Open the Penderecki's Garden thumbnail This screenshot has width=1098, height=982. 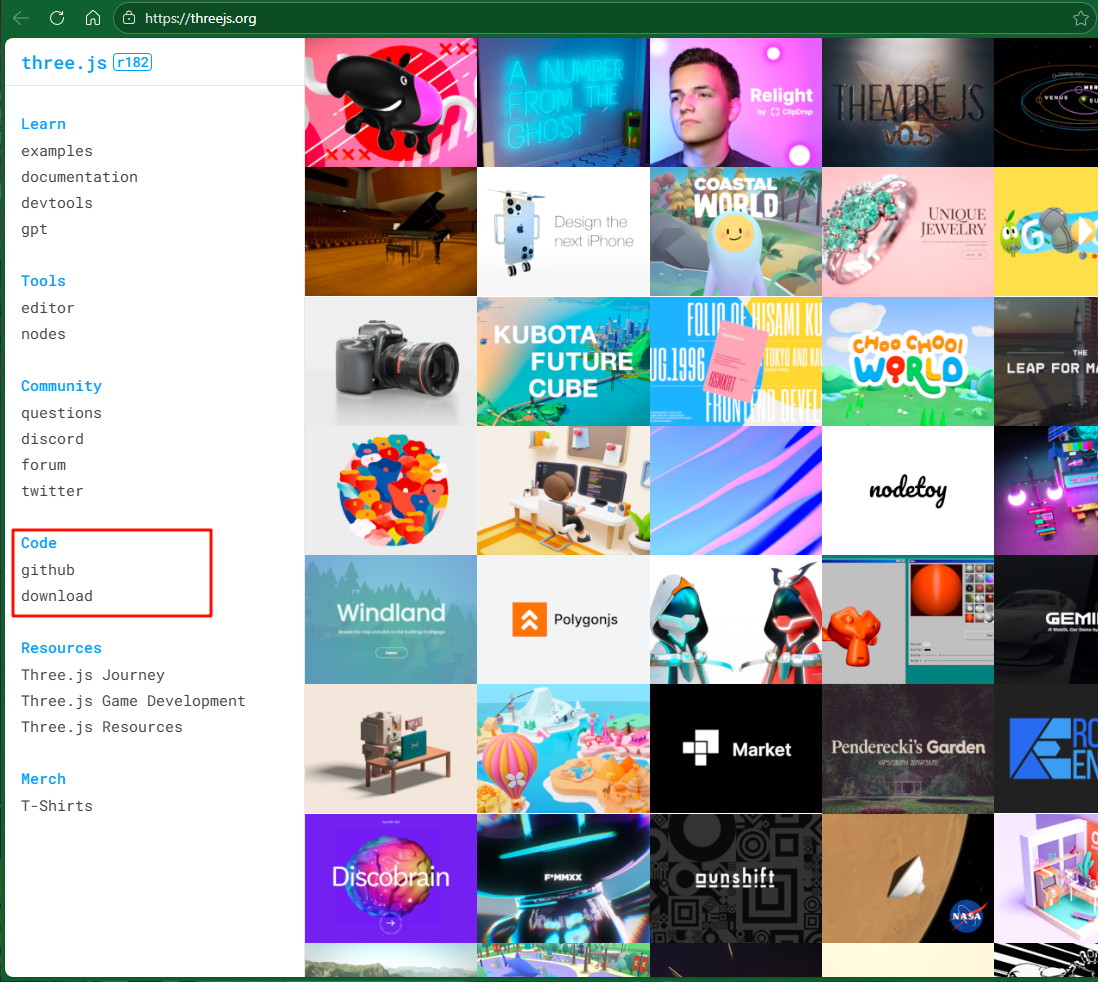click(x=908, y=749)
